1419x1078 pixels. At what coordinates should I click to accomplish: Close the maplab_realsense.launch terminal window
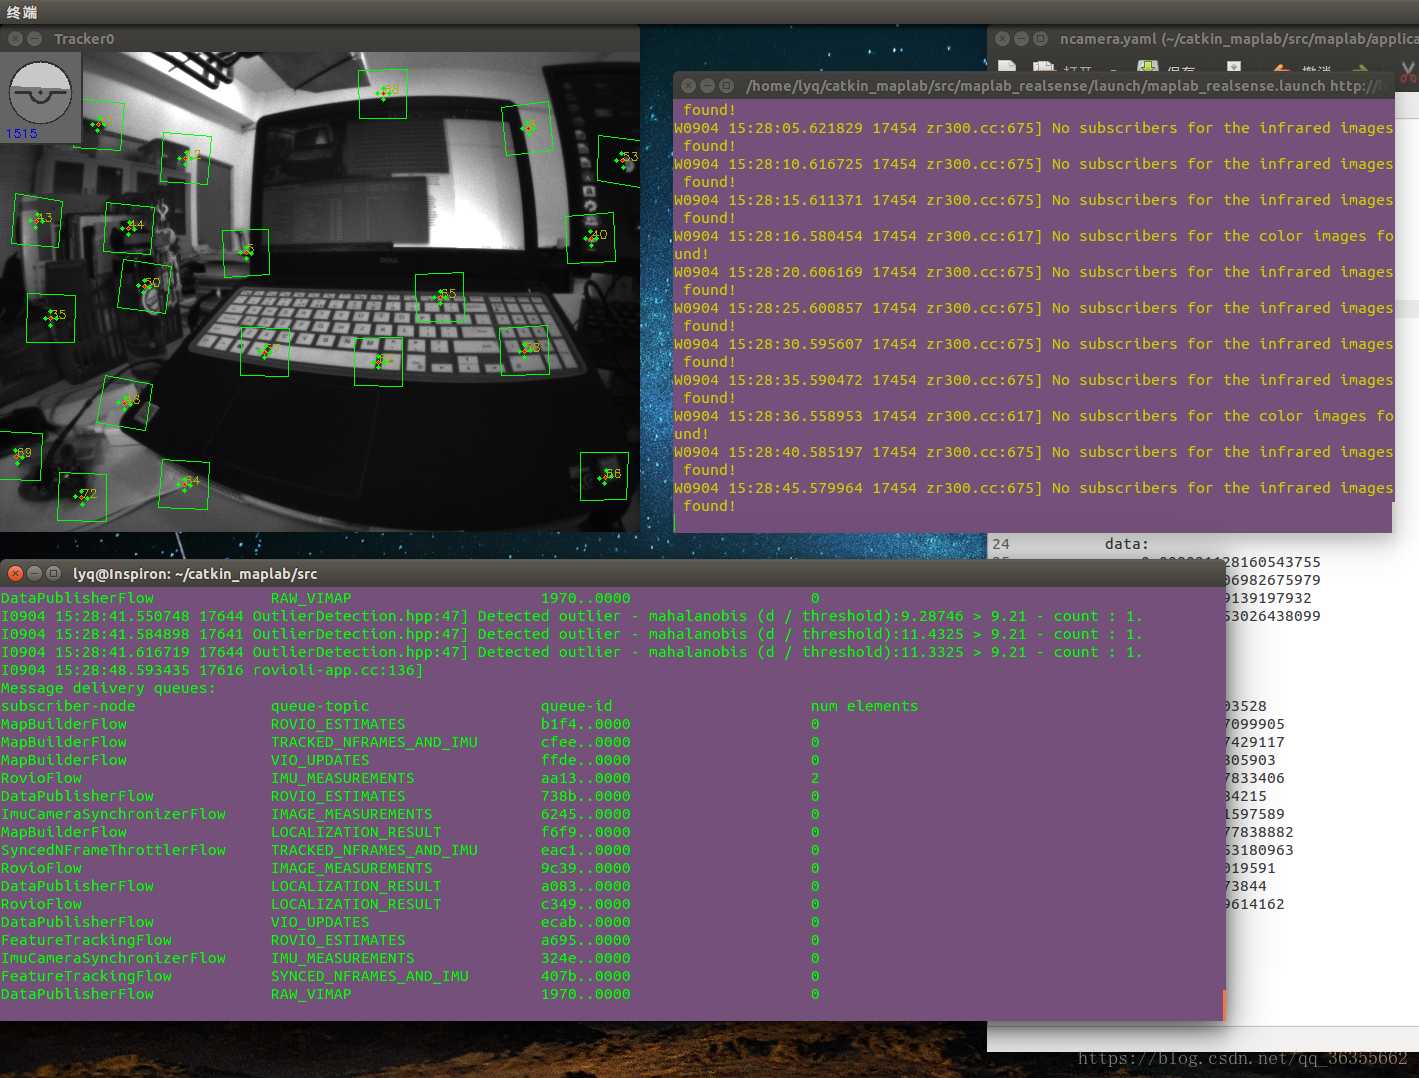tap(689, 86)
